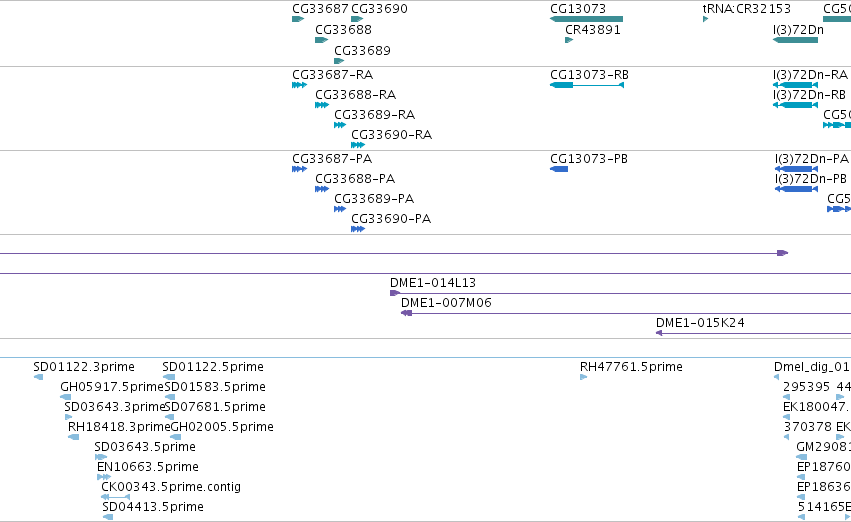
Task: Select the l(3)72Dn-RB transcript label
Action: click(809, 94)
